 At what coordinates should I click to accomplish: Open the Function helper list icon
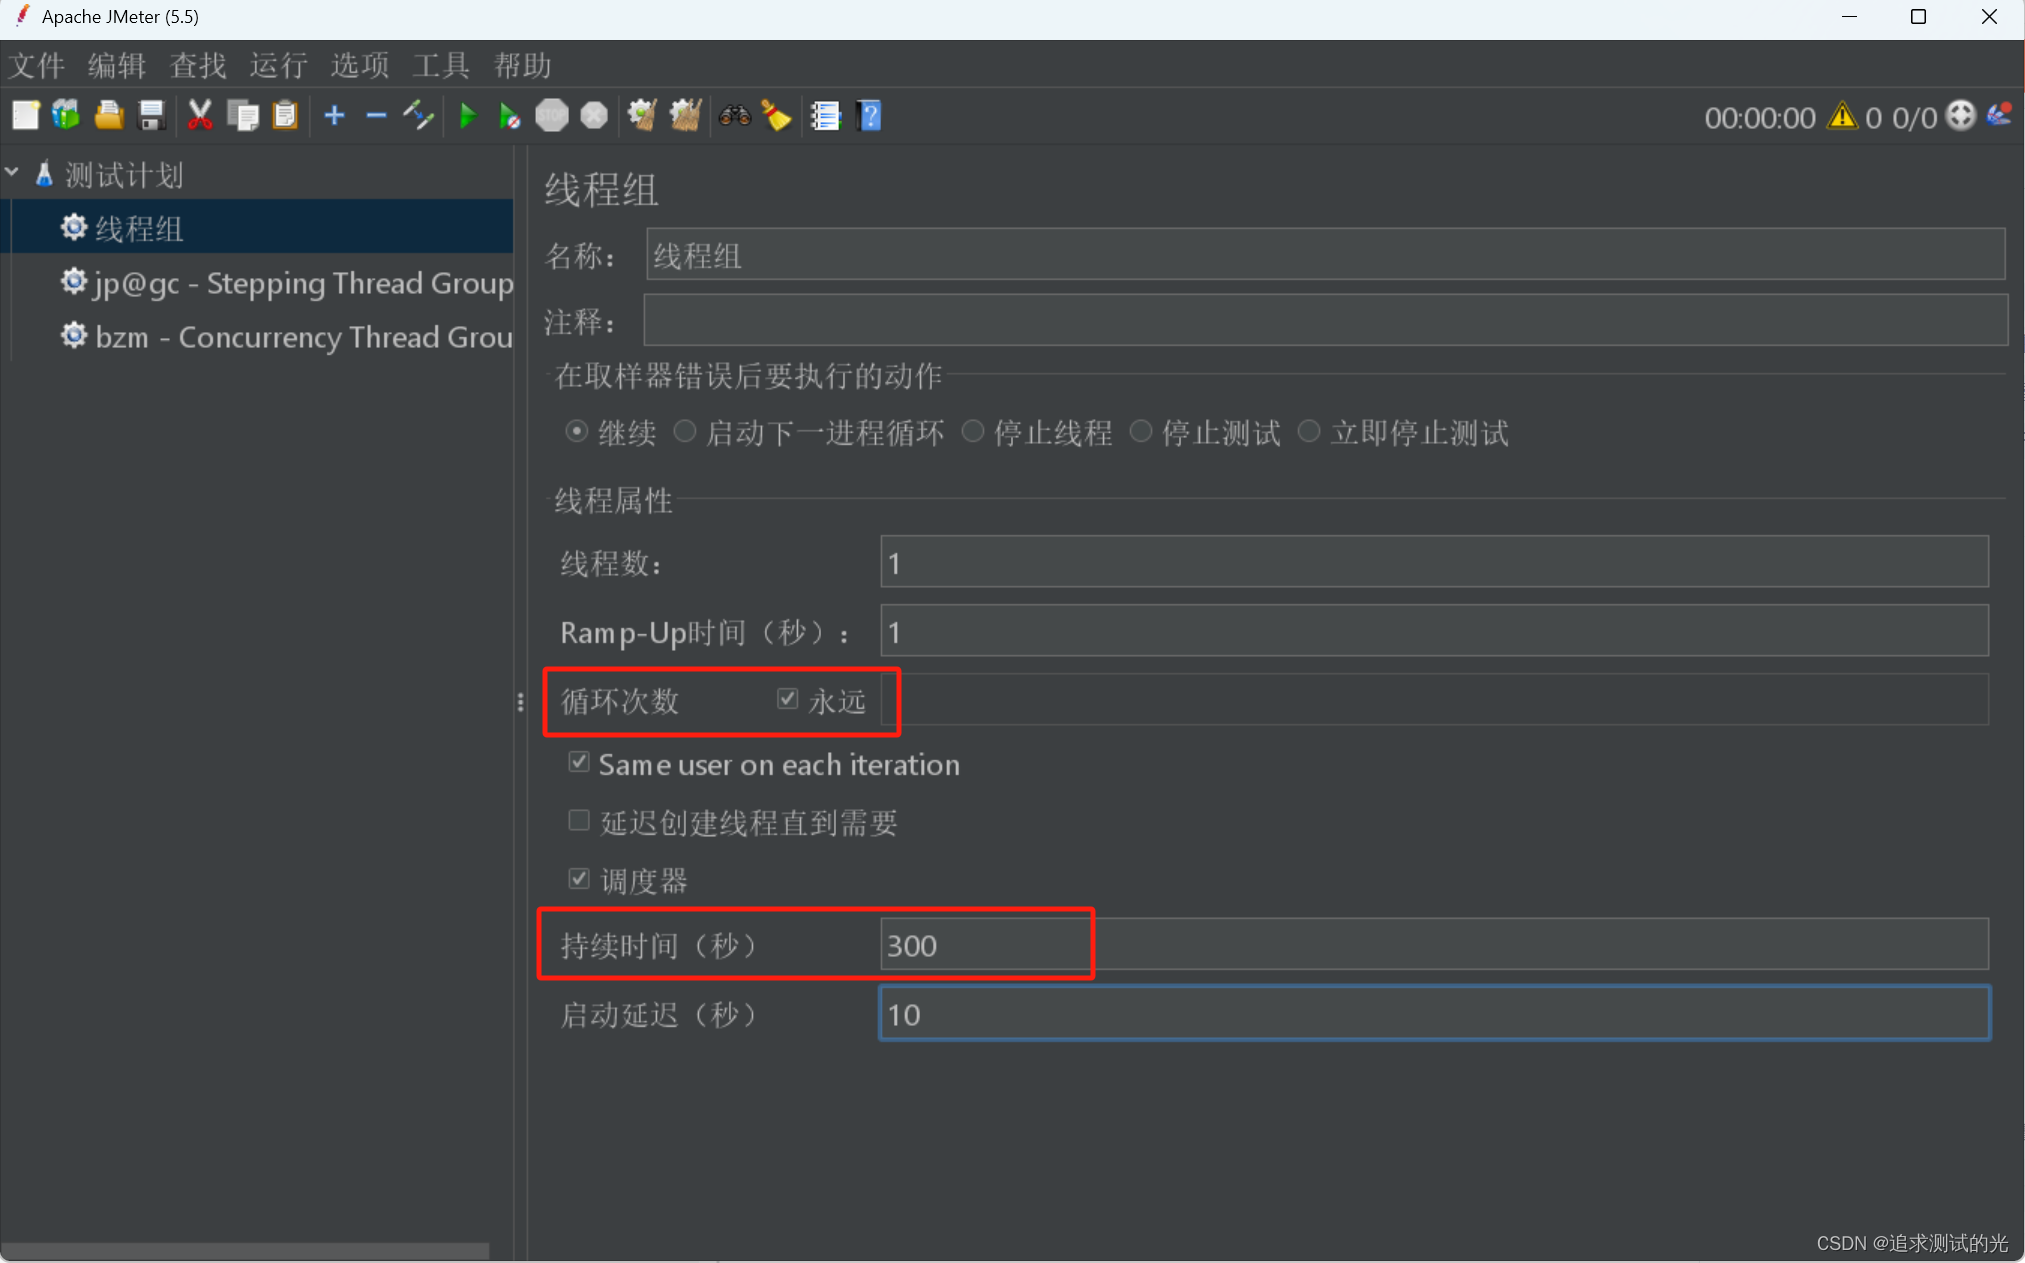tap(826, 116)
